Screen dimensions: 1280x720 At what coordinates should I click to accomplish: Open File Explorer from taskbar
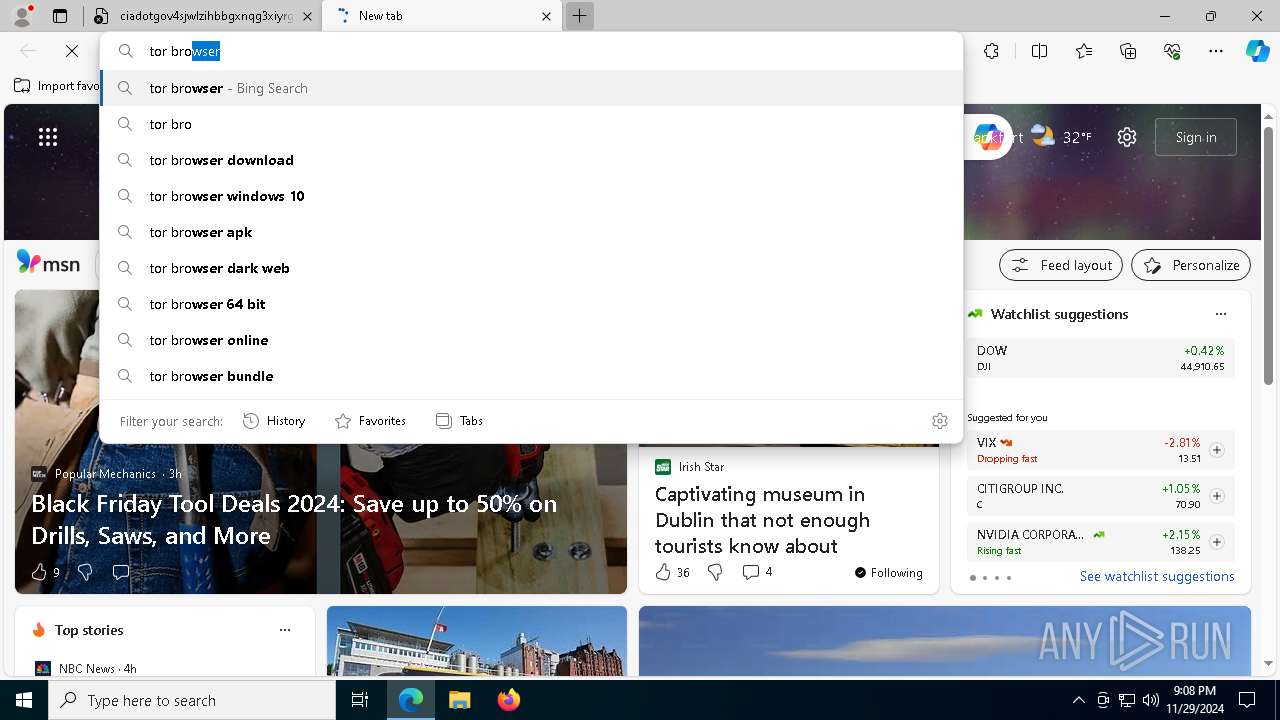[x=459, y=700]
